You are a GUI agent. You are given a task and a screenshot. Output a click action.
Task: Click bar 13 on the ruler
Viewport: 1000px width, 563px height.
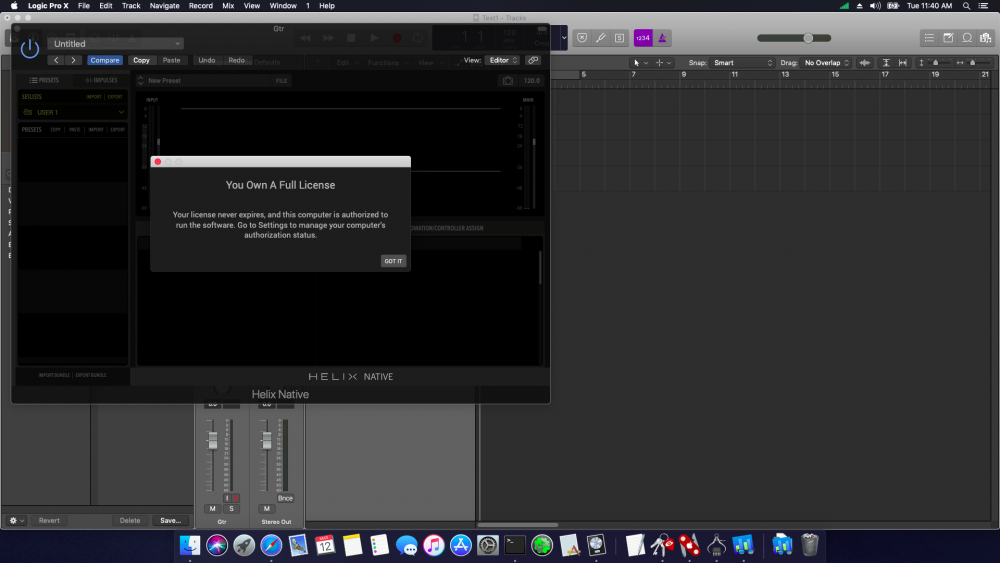point(785,75)
